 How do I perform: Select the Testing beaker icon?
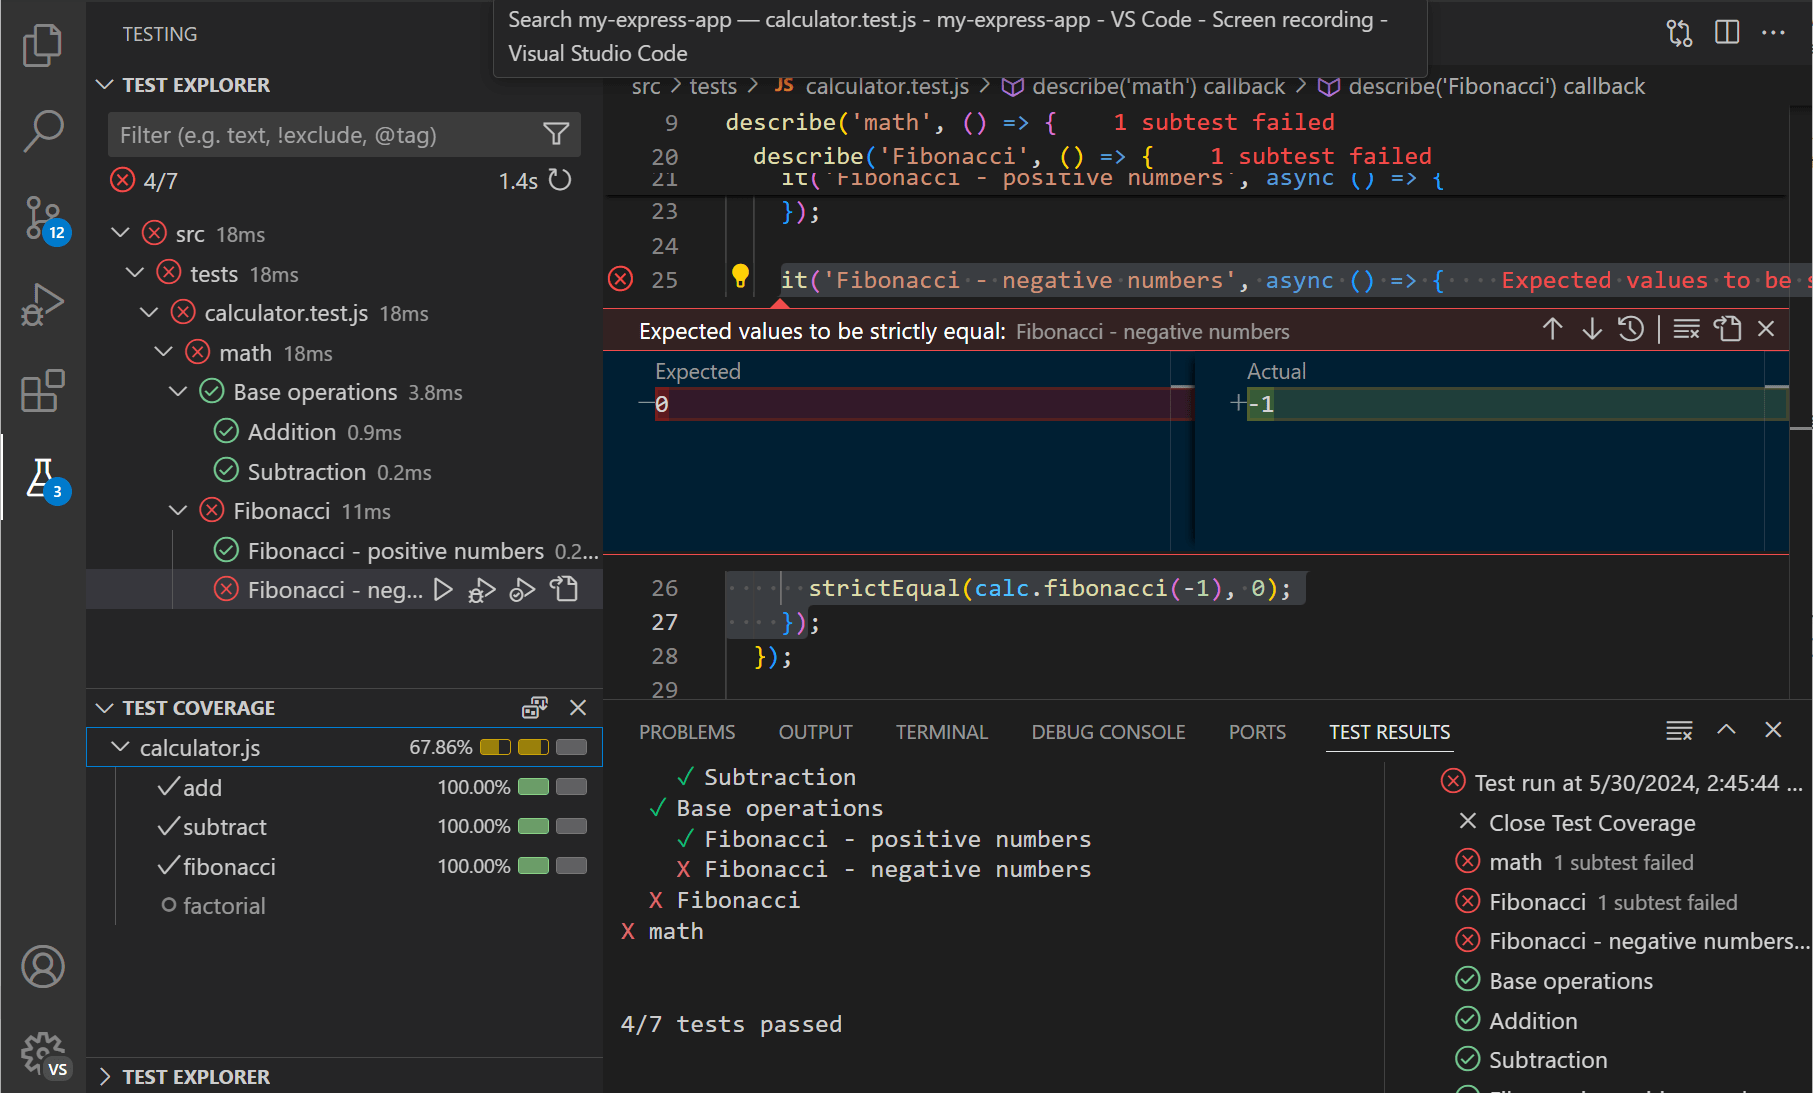(42, 478)
